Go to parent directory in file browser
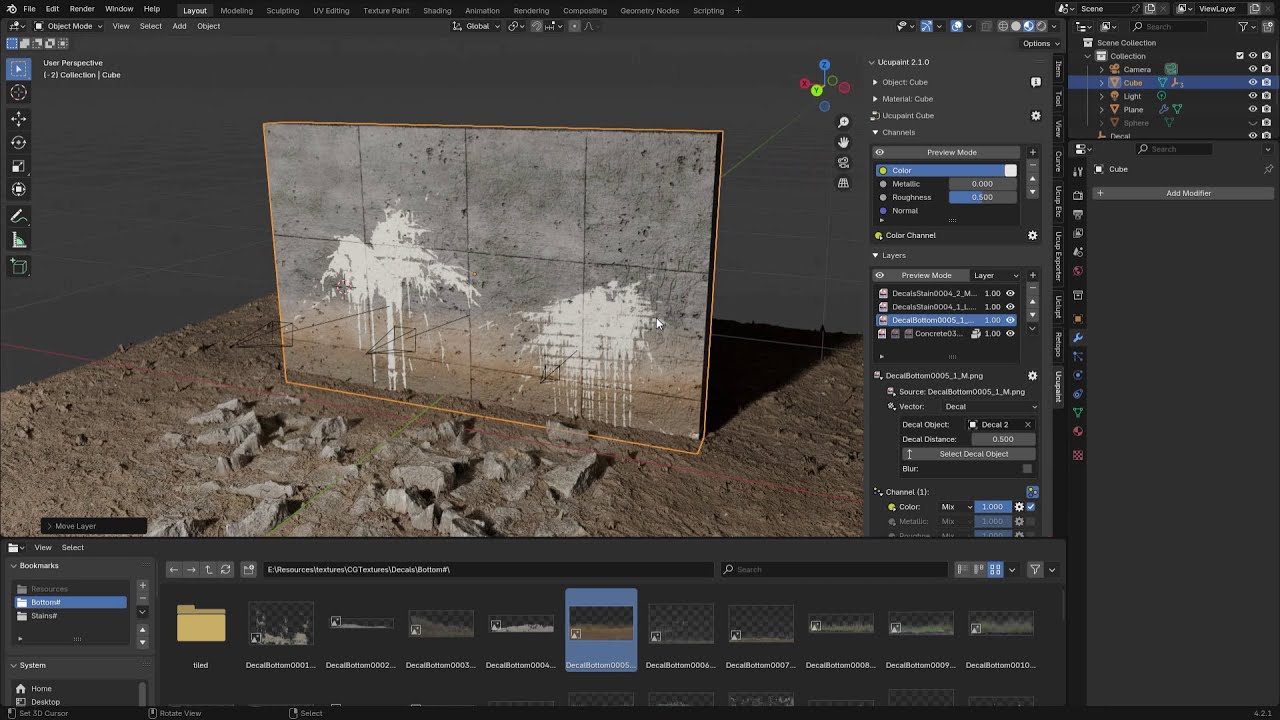1280x720 pixels. click(x=208, y=570)
